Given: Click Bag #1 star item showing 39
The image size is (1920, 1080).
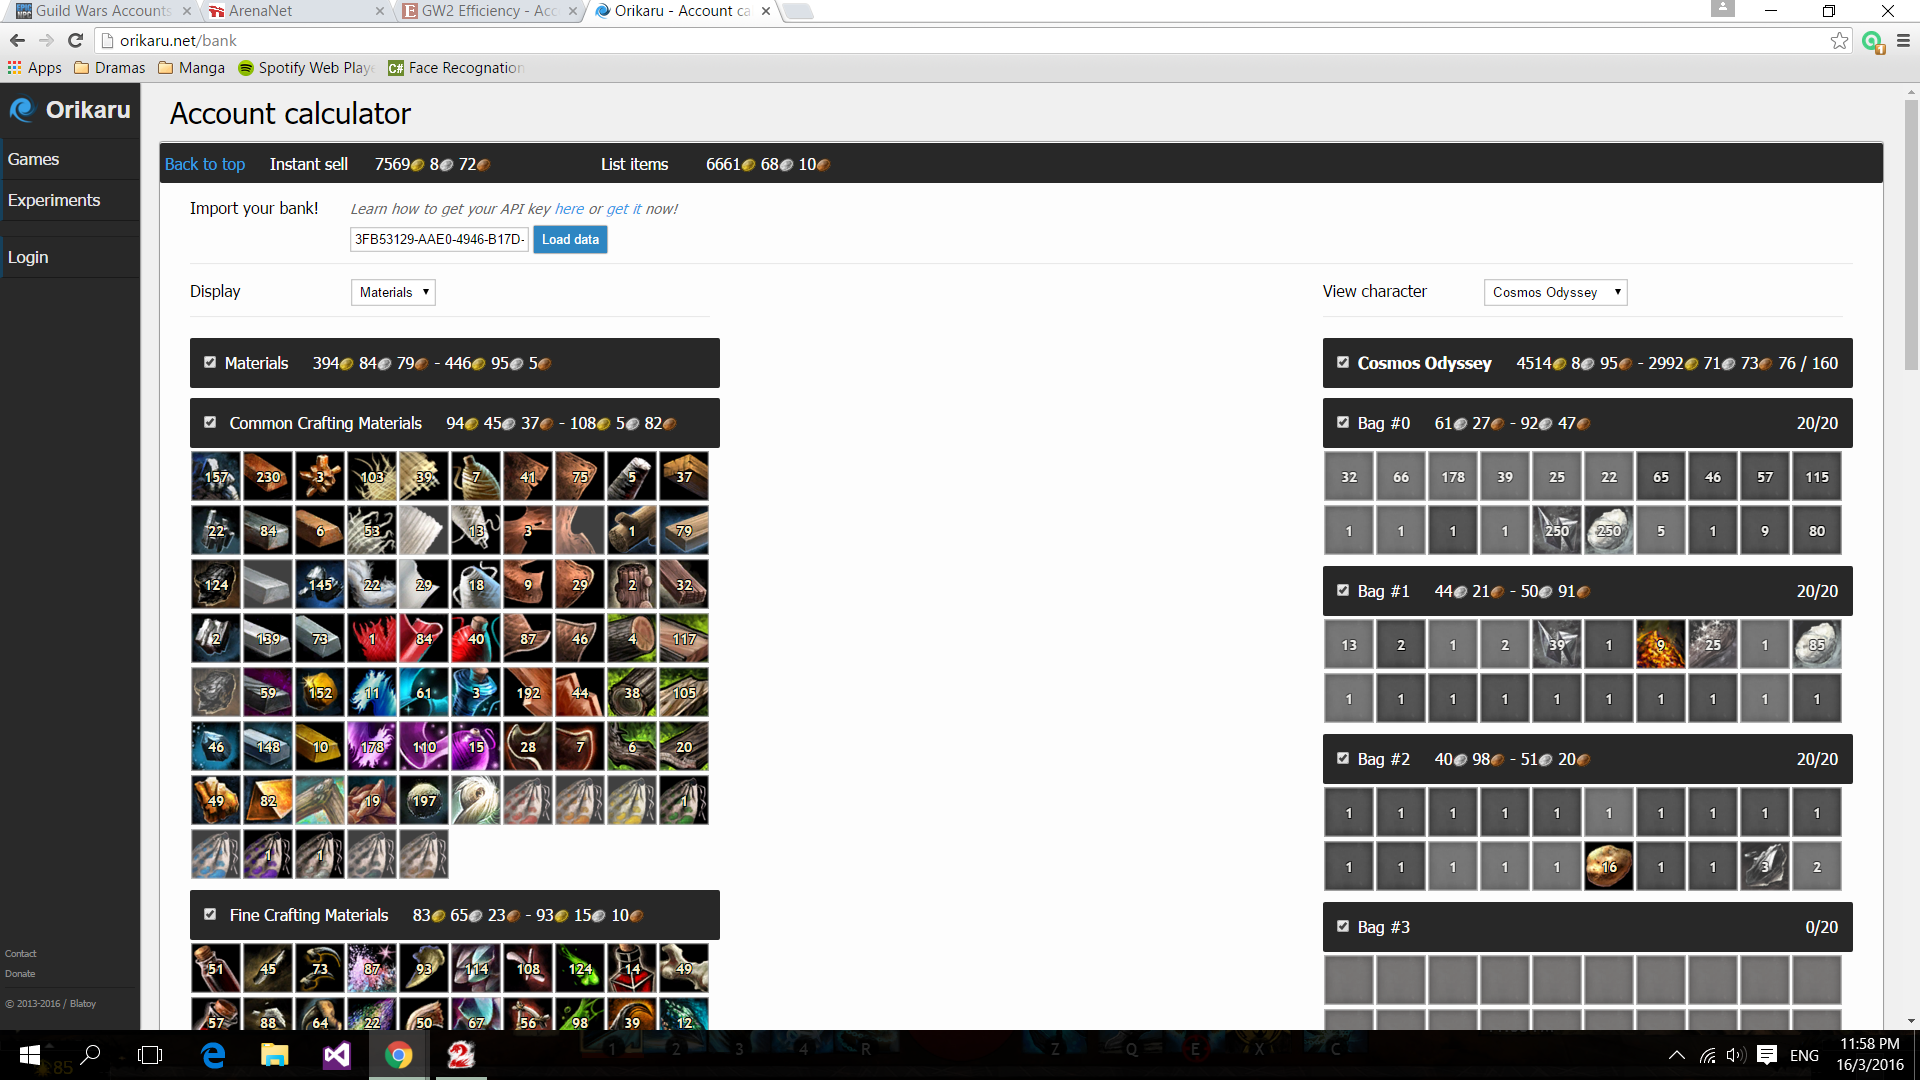Looking at the screenshot, I should (1557, 644).
